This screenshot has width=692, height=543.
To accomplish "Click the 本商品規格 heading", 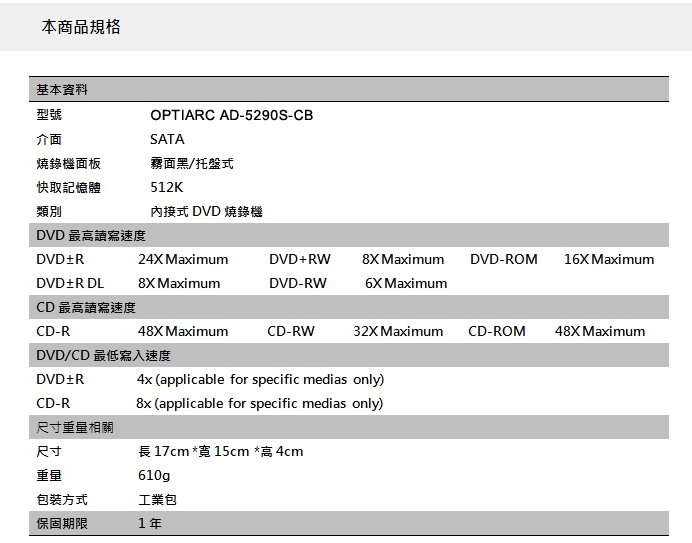I will tap(81, 27).
